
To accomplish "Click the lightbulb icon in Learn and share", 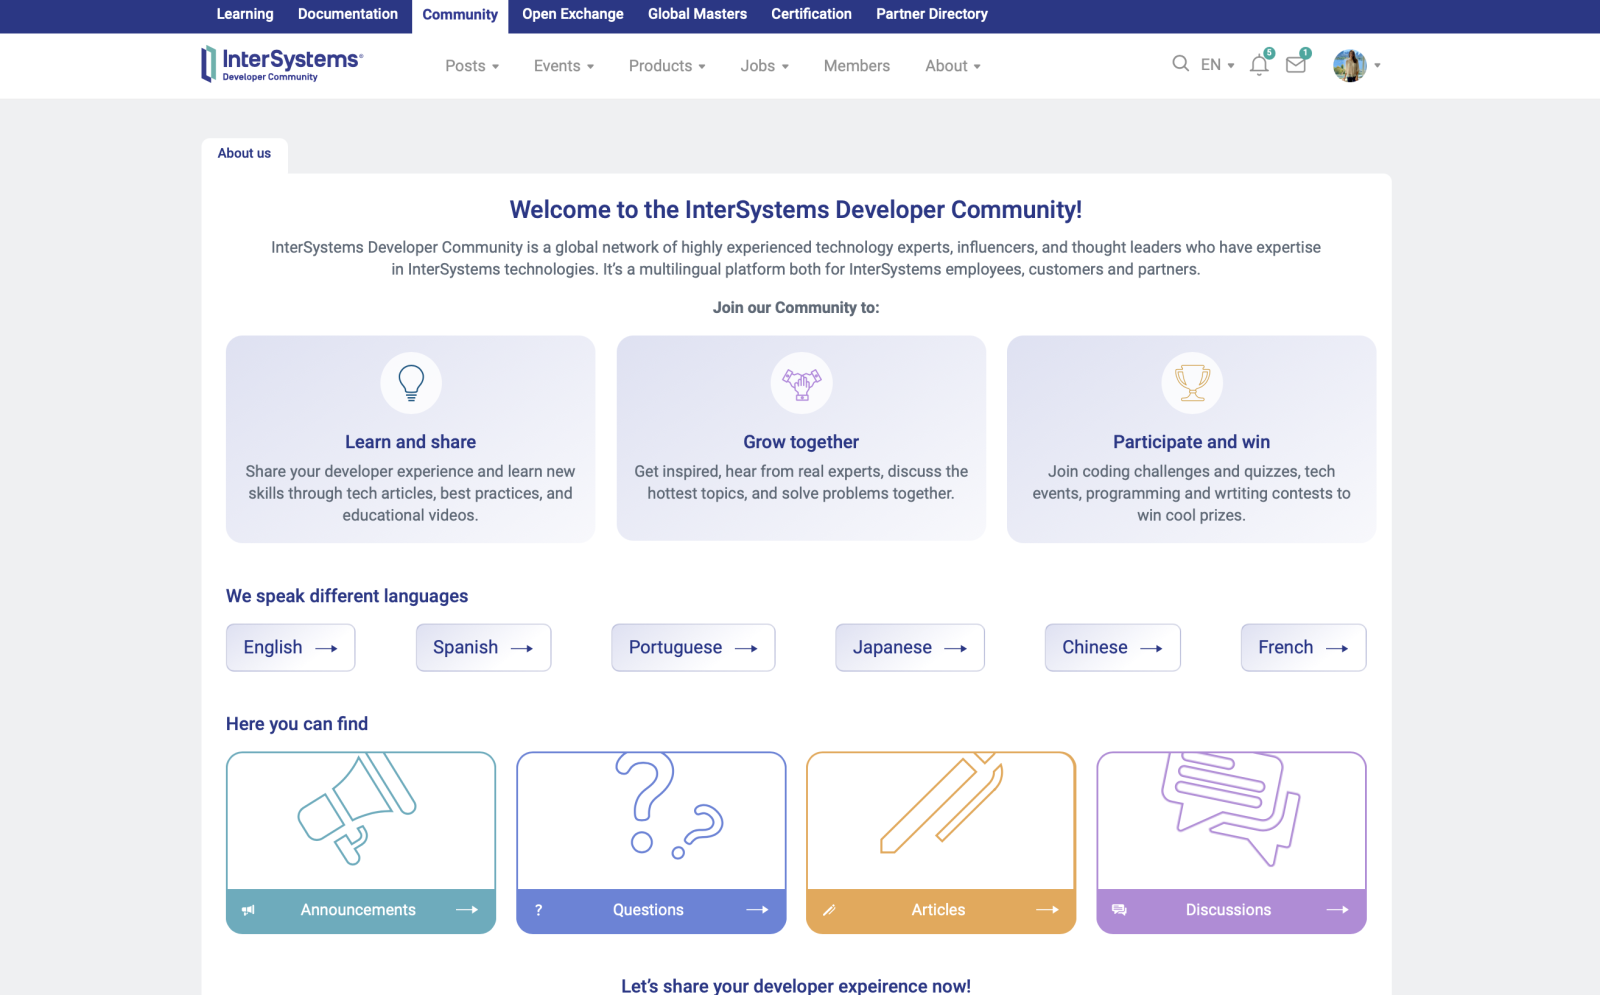I will pos(411,382).
